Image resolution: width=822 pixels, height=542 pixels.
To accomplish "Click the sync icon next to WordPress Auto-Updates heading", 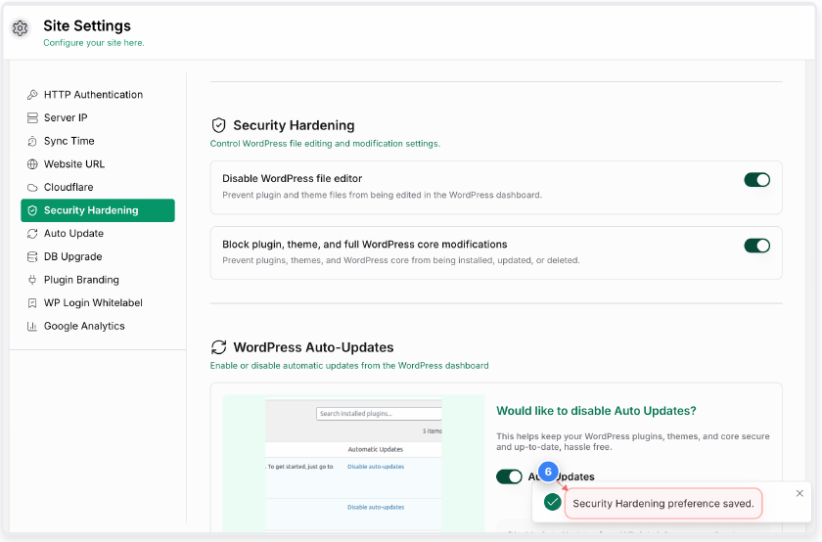I will click(x=219, y=347).
